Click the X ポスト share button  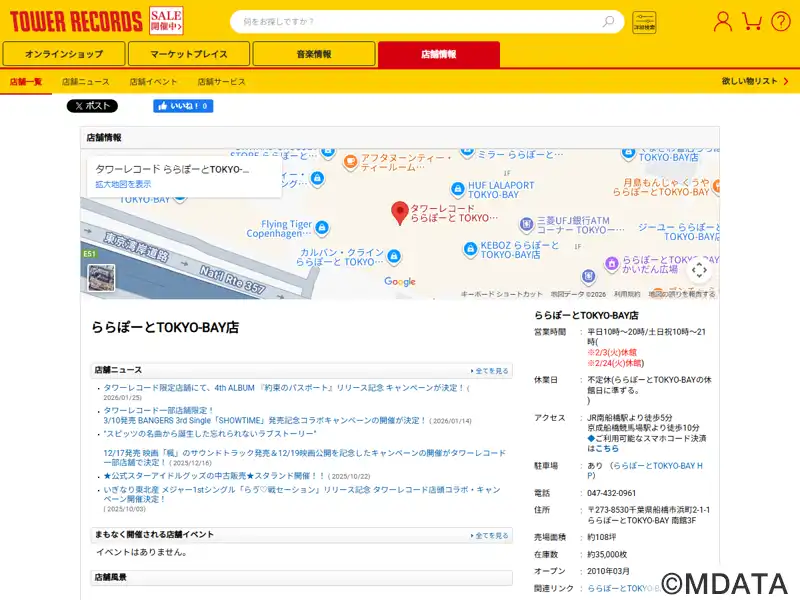92,106
